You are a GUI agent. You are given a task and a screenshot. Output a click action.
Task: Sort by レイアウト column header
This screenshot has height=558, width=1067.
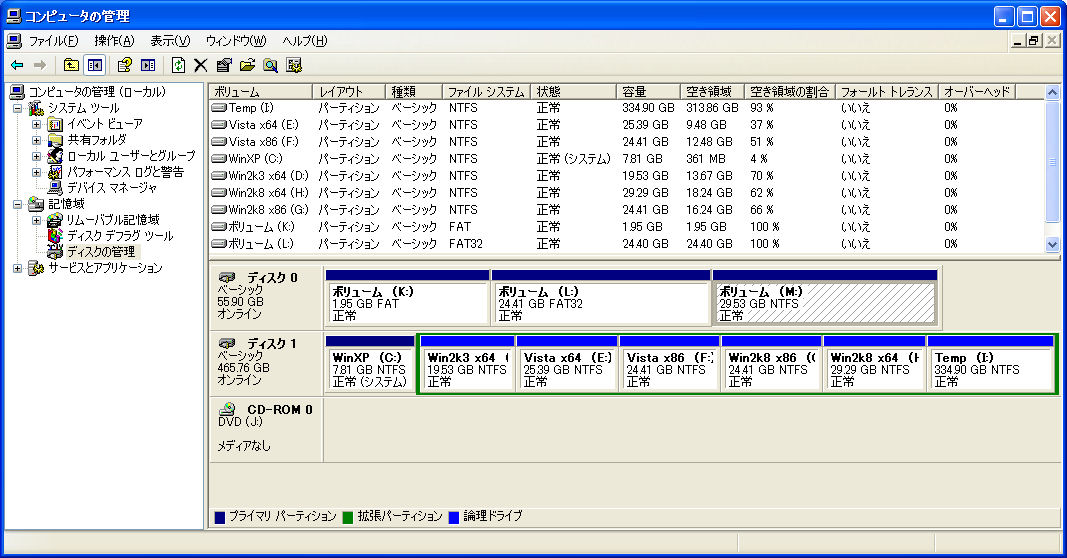pyautogui.click(x=348, y=92)
